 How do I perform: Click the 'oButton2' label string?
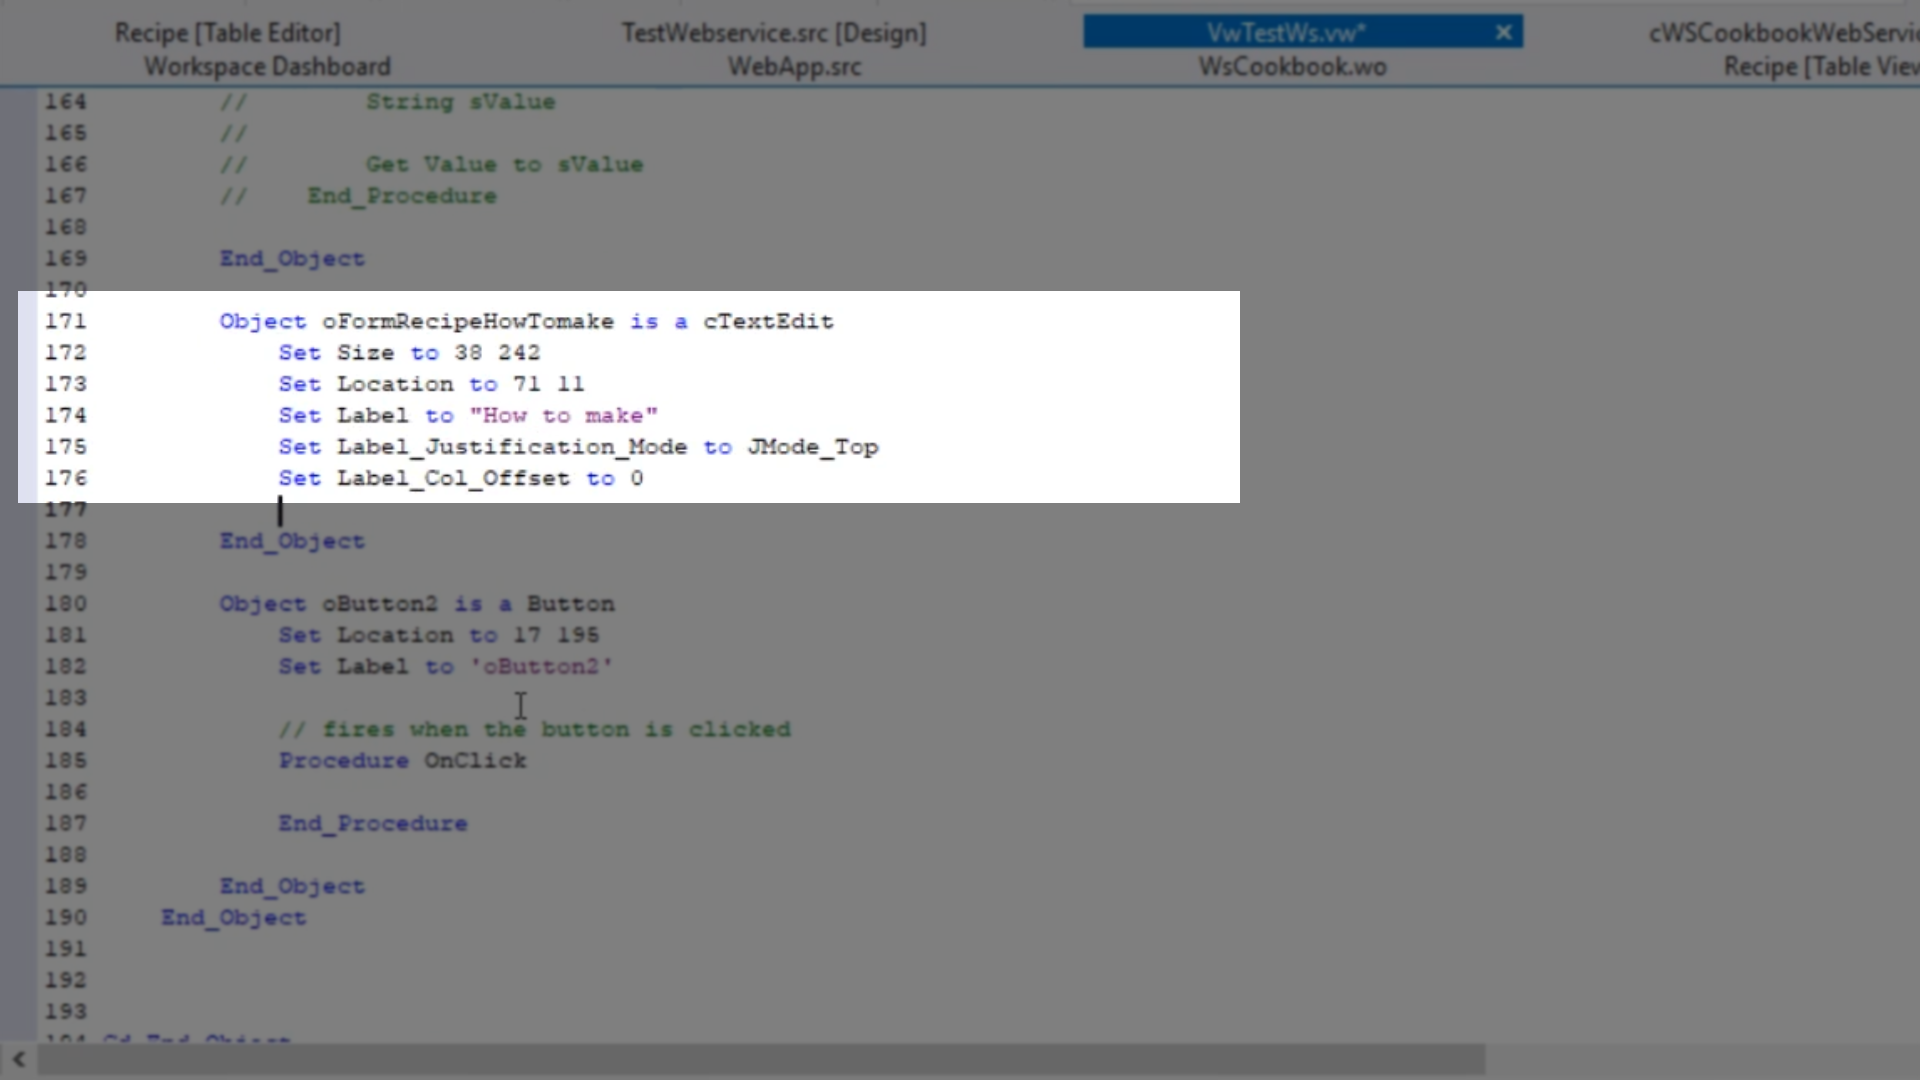click(541, 666)
